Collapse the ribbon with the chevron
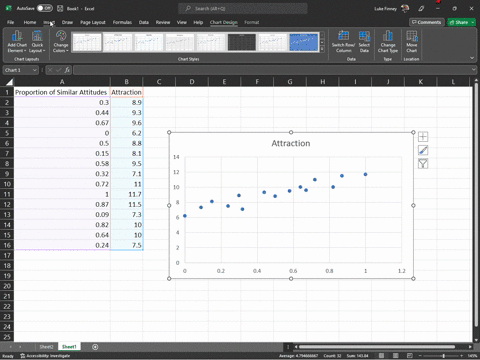480x360 pixels. pyautogui.click(x=472, y=58)
